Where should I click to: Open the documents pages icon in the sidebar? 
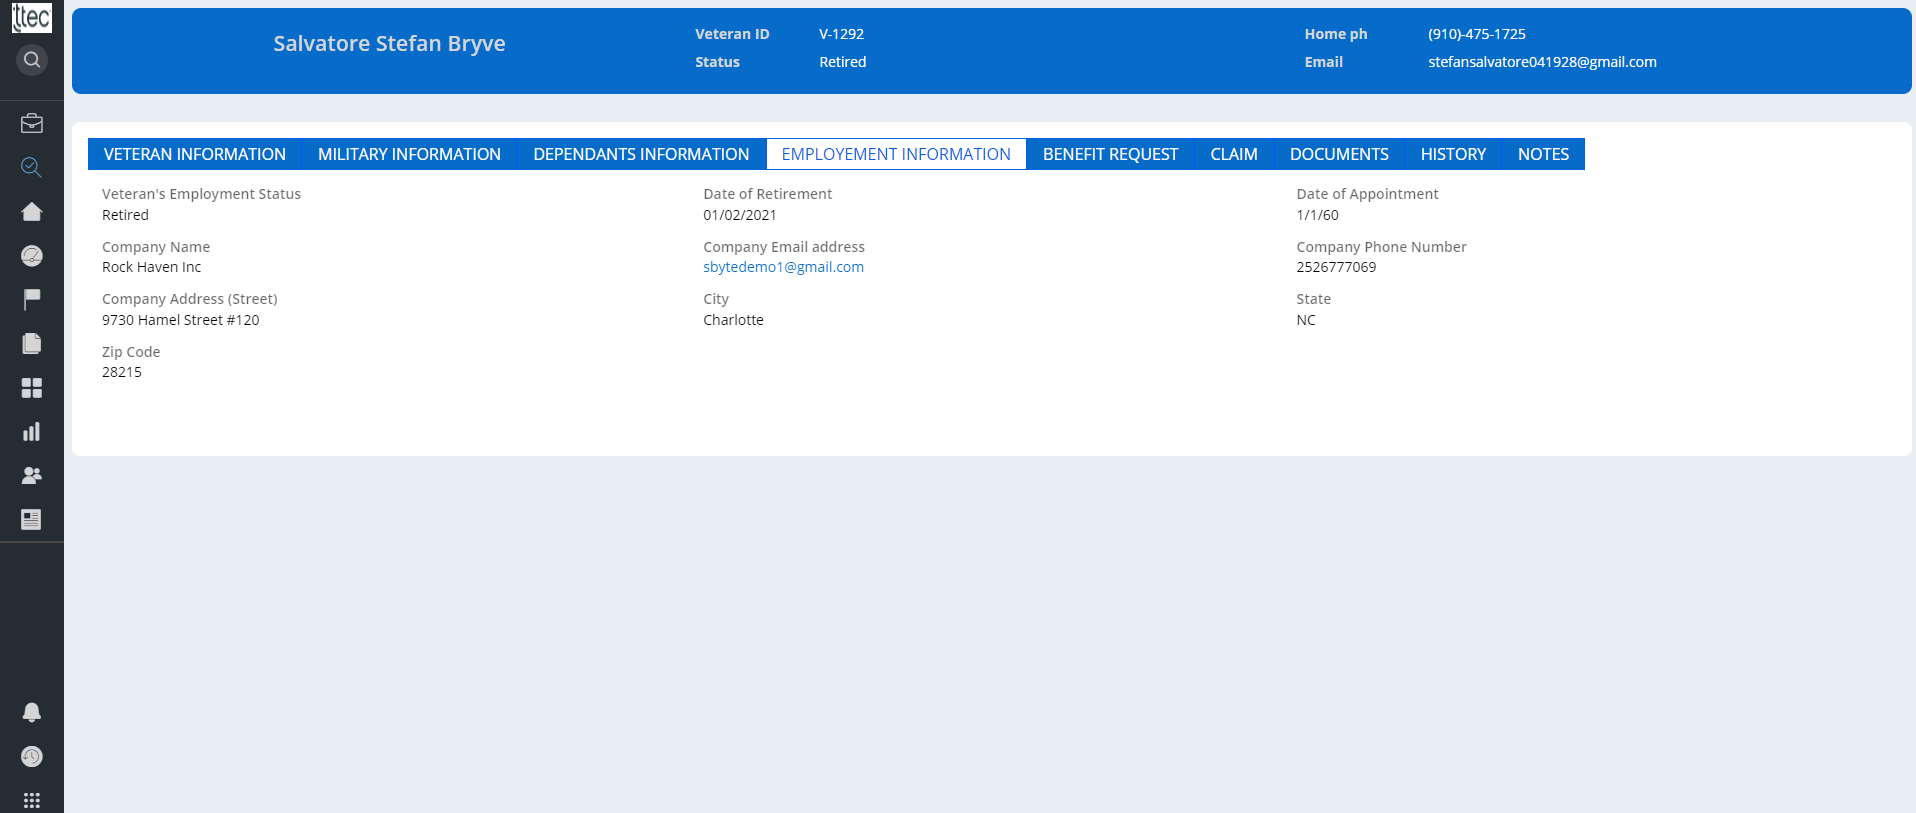(x=32, y=343)
